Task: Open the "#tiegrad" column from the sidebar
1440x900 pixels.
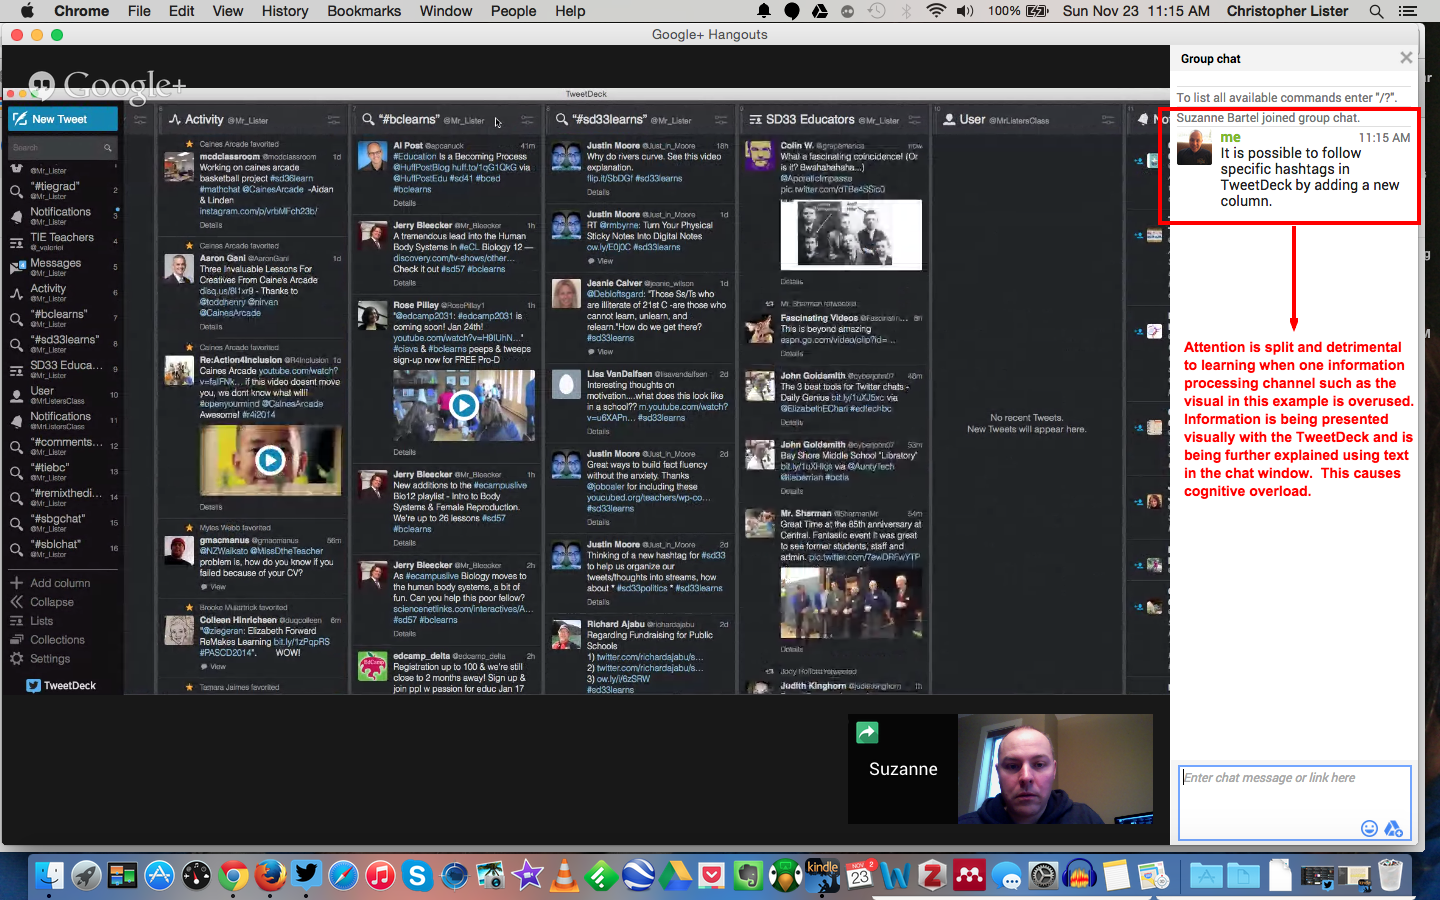Action: click(x=64, y=189)
